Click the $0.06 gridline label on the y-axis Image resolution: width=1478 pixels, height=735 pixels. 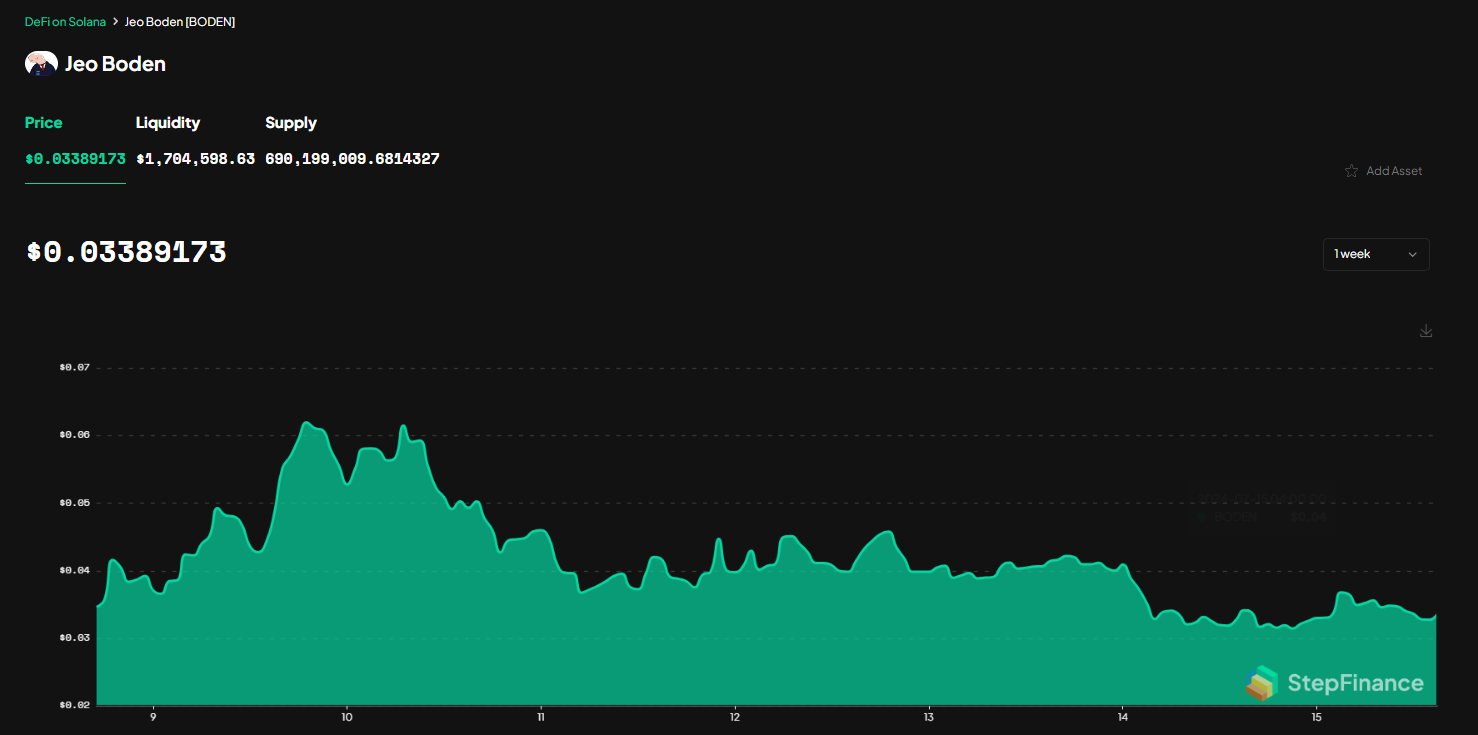point(73,434)
